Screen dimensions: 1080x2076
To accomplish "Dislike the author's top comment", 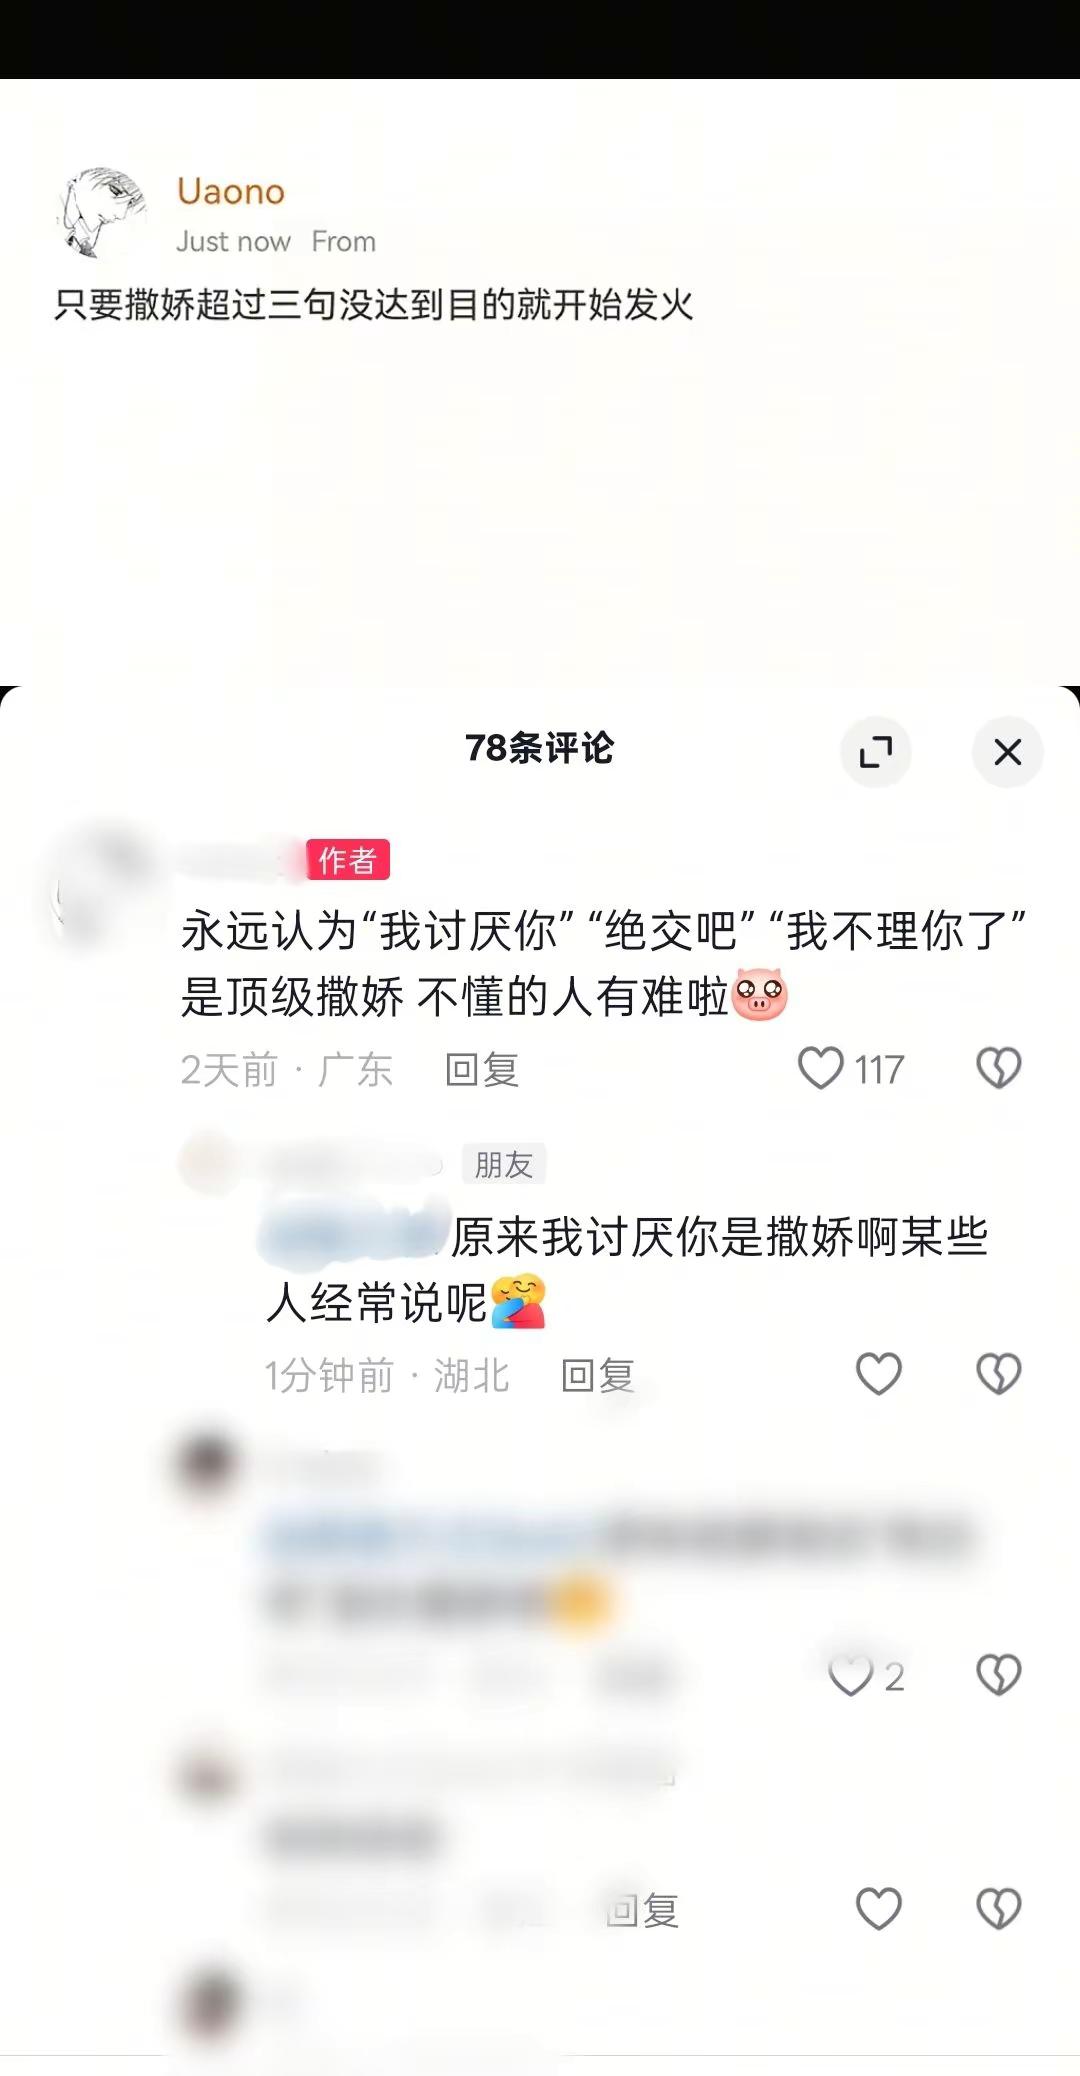I will pyautogui.click(x=998, y=1068).
